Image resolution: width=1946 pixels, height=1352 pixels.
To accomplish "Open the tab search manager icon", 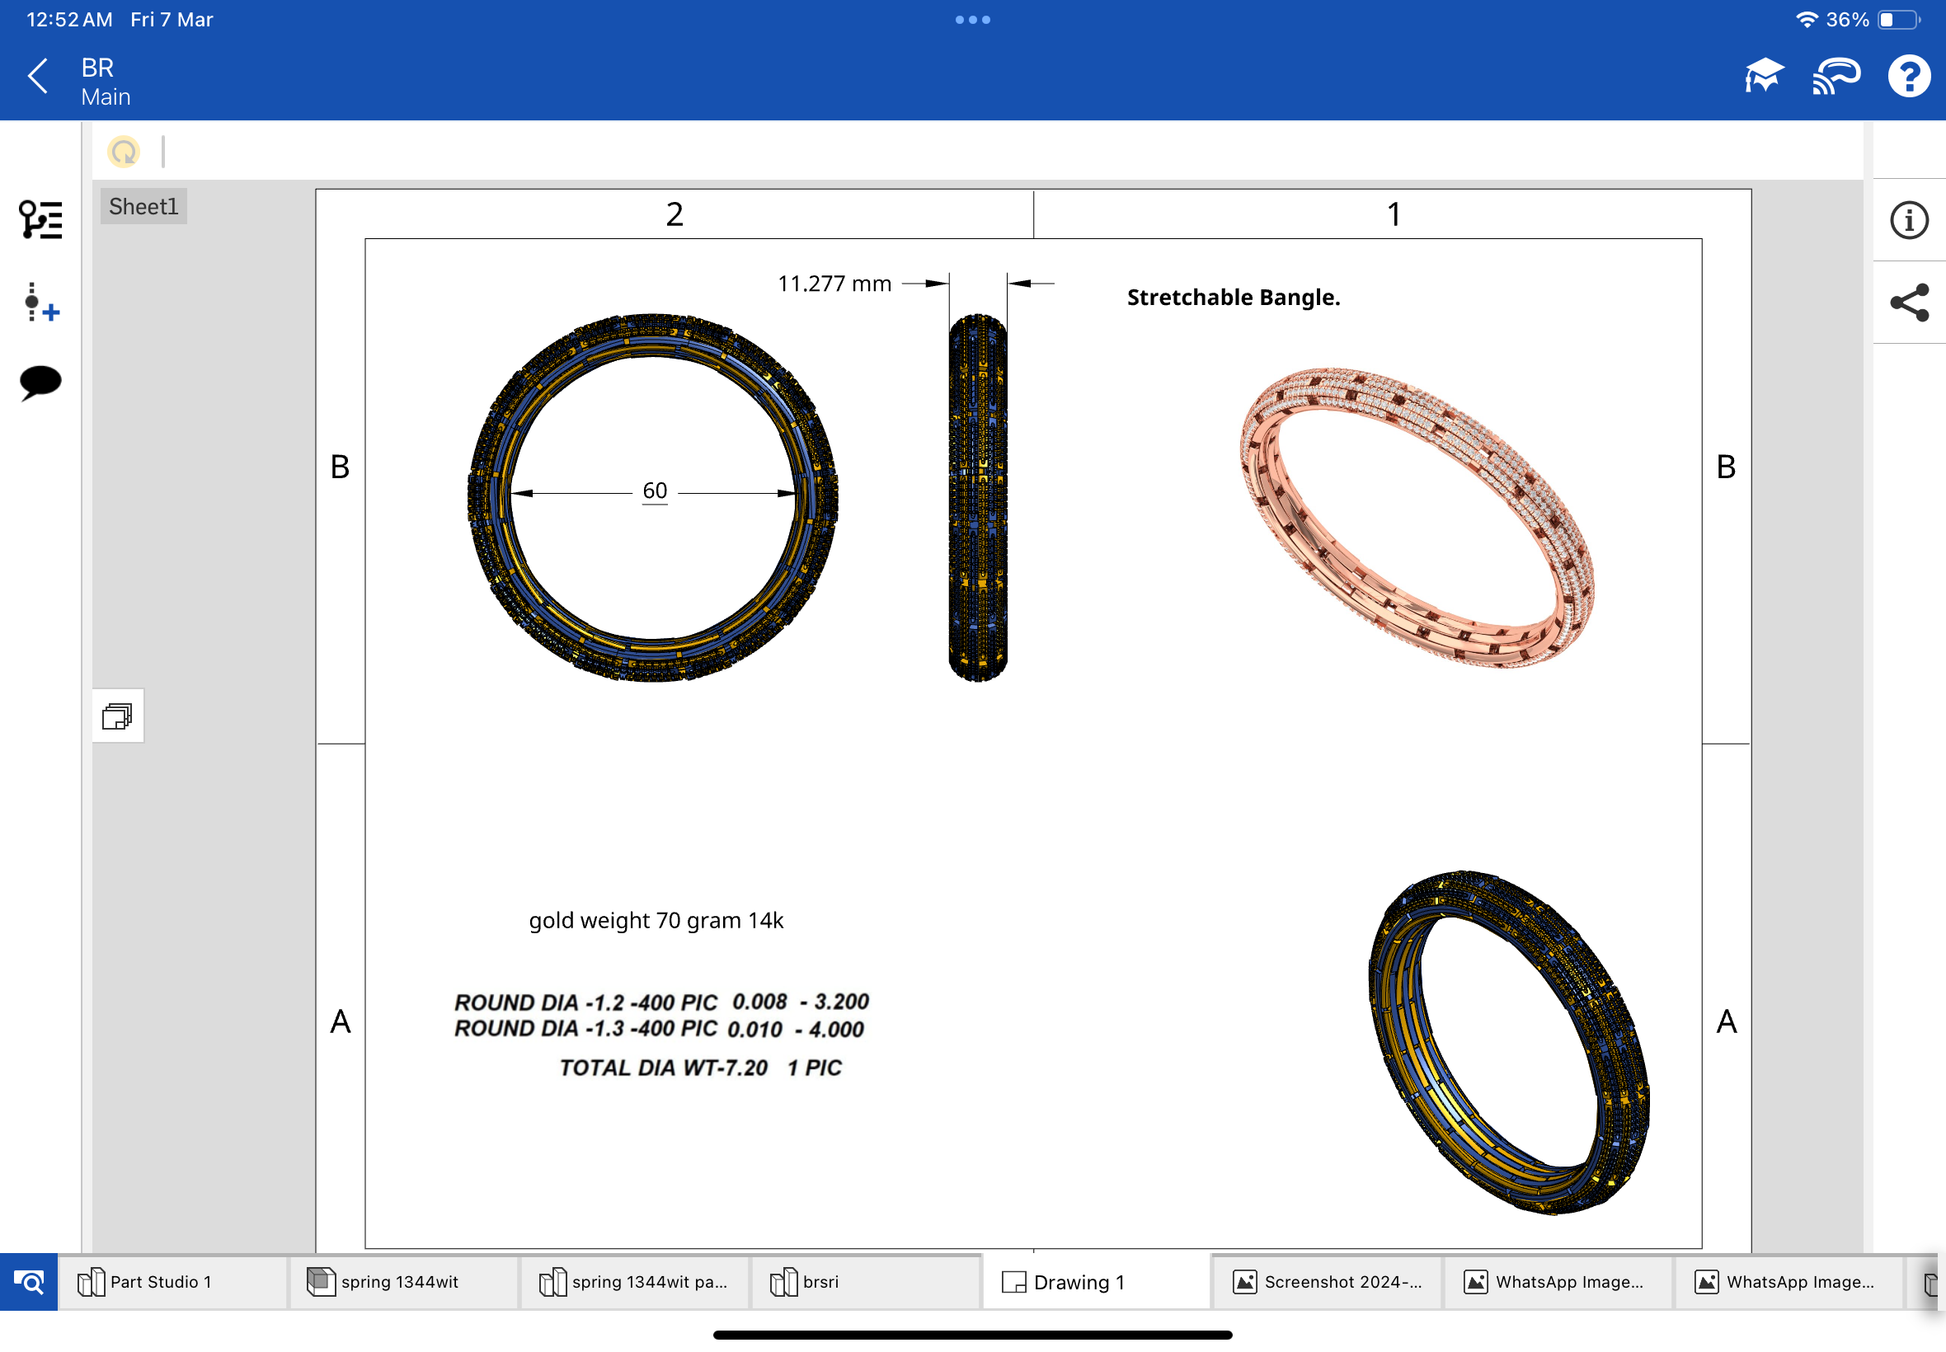I will 29,1282.
